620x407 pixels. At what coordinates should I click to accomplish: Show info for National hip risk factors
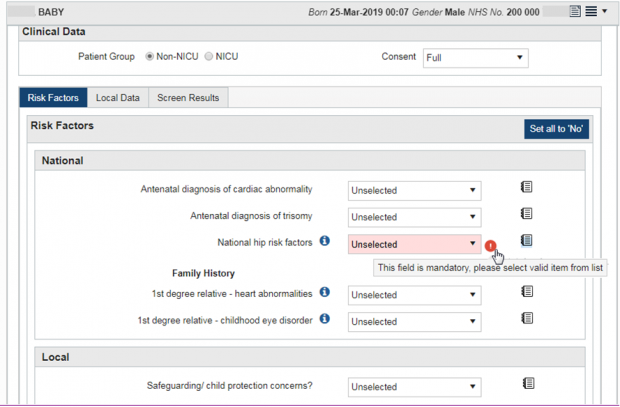click(325, 240)
